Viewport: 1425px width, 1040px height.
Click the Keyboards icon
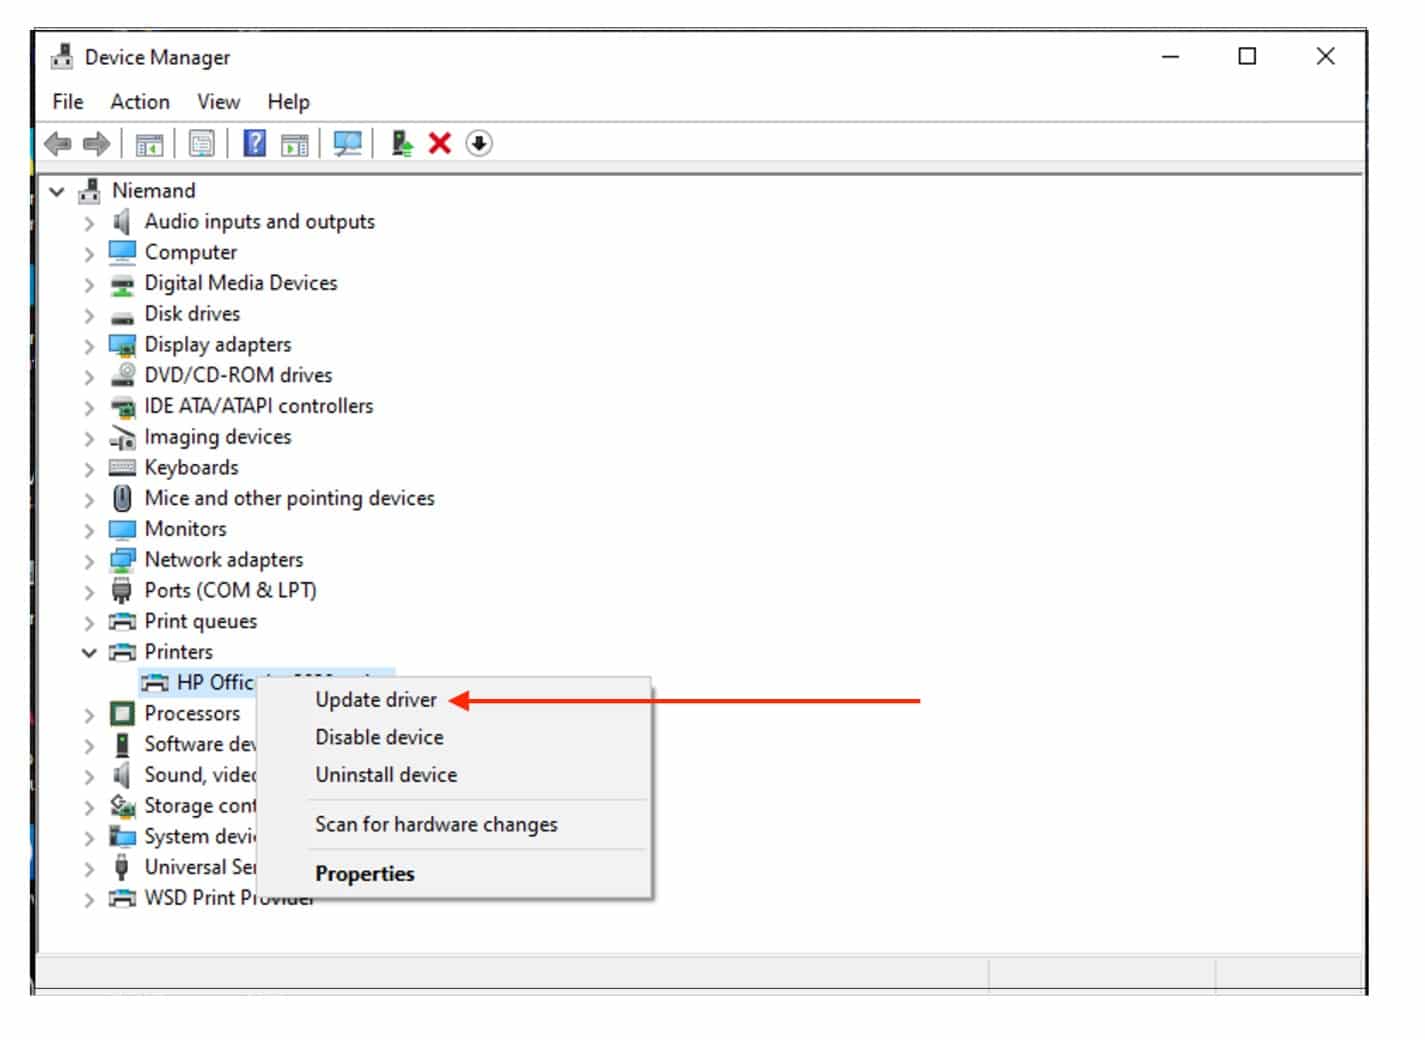pos(122,467)
